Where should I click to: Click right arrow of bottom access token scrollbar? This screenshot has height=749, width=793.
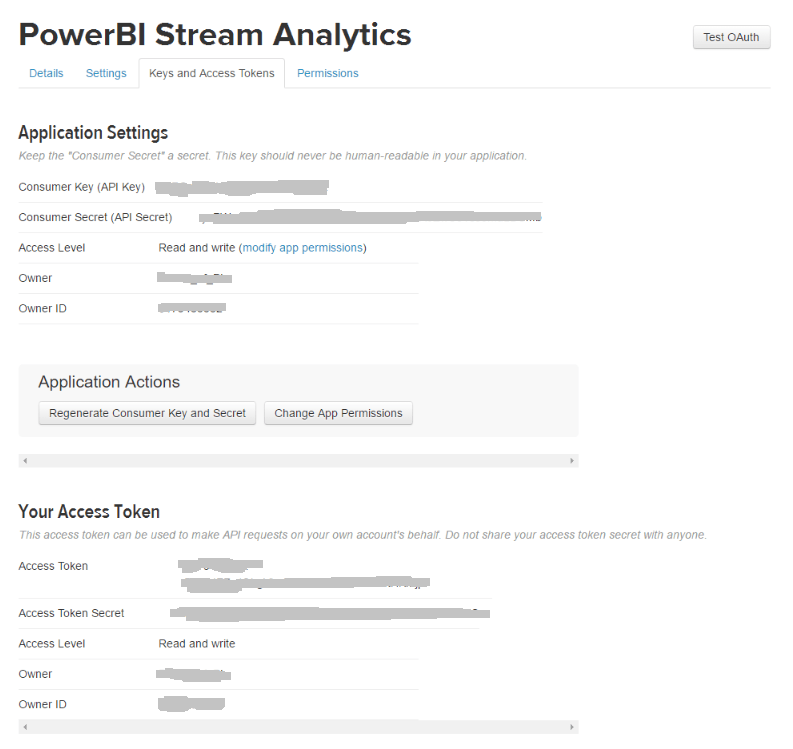(572, 727)
